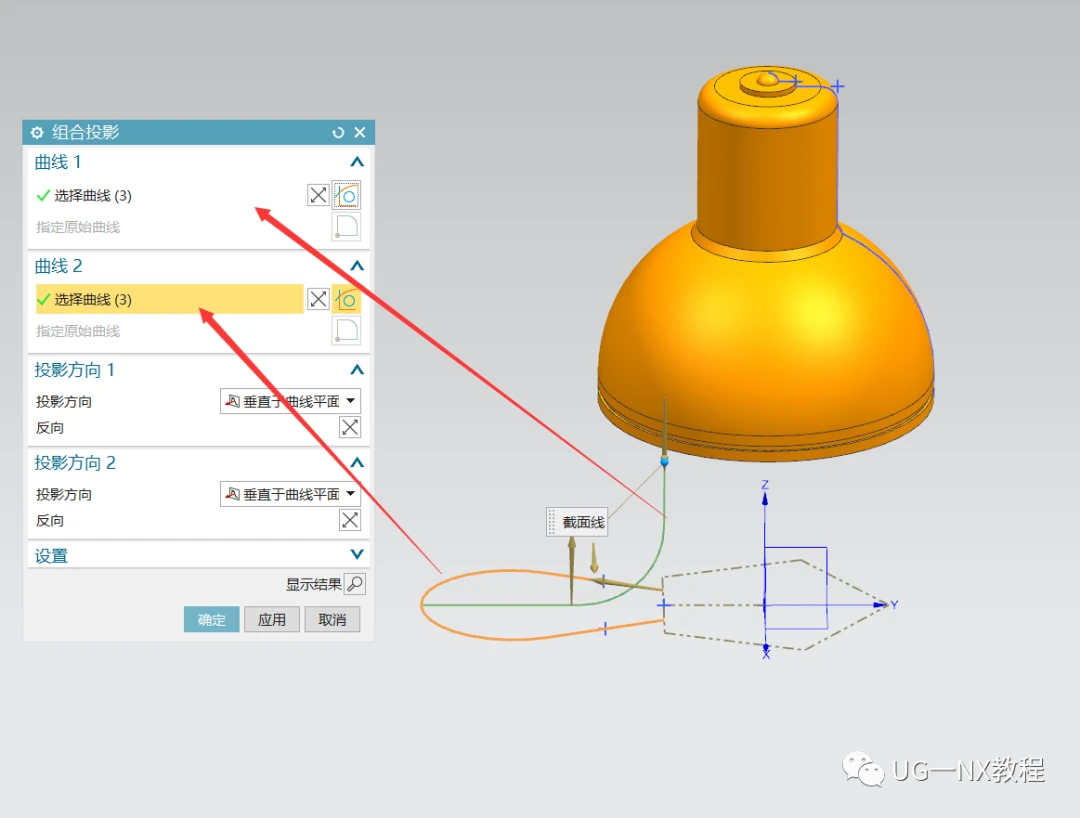Image resolution: width=1080 pixels, height=818 pixels.
Task: Open the 组合投影 dialog settings gear
Action: coord(37,132)
